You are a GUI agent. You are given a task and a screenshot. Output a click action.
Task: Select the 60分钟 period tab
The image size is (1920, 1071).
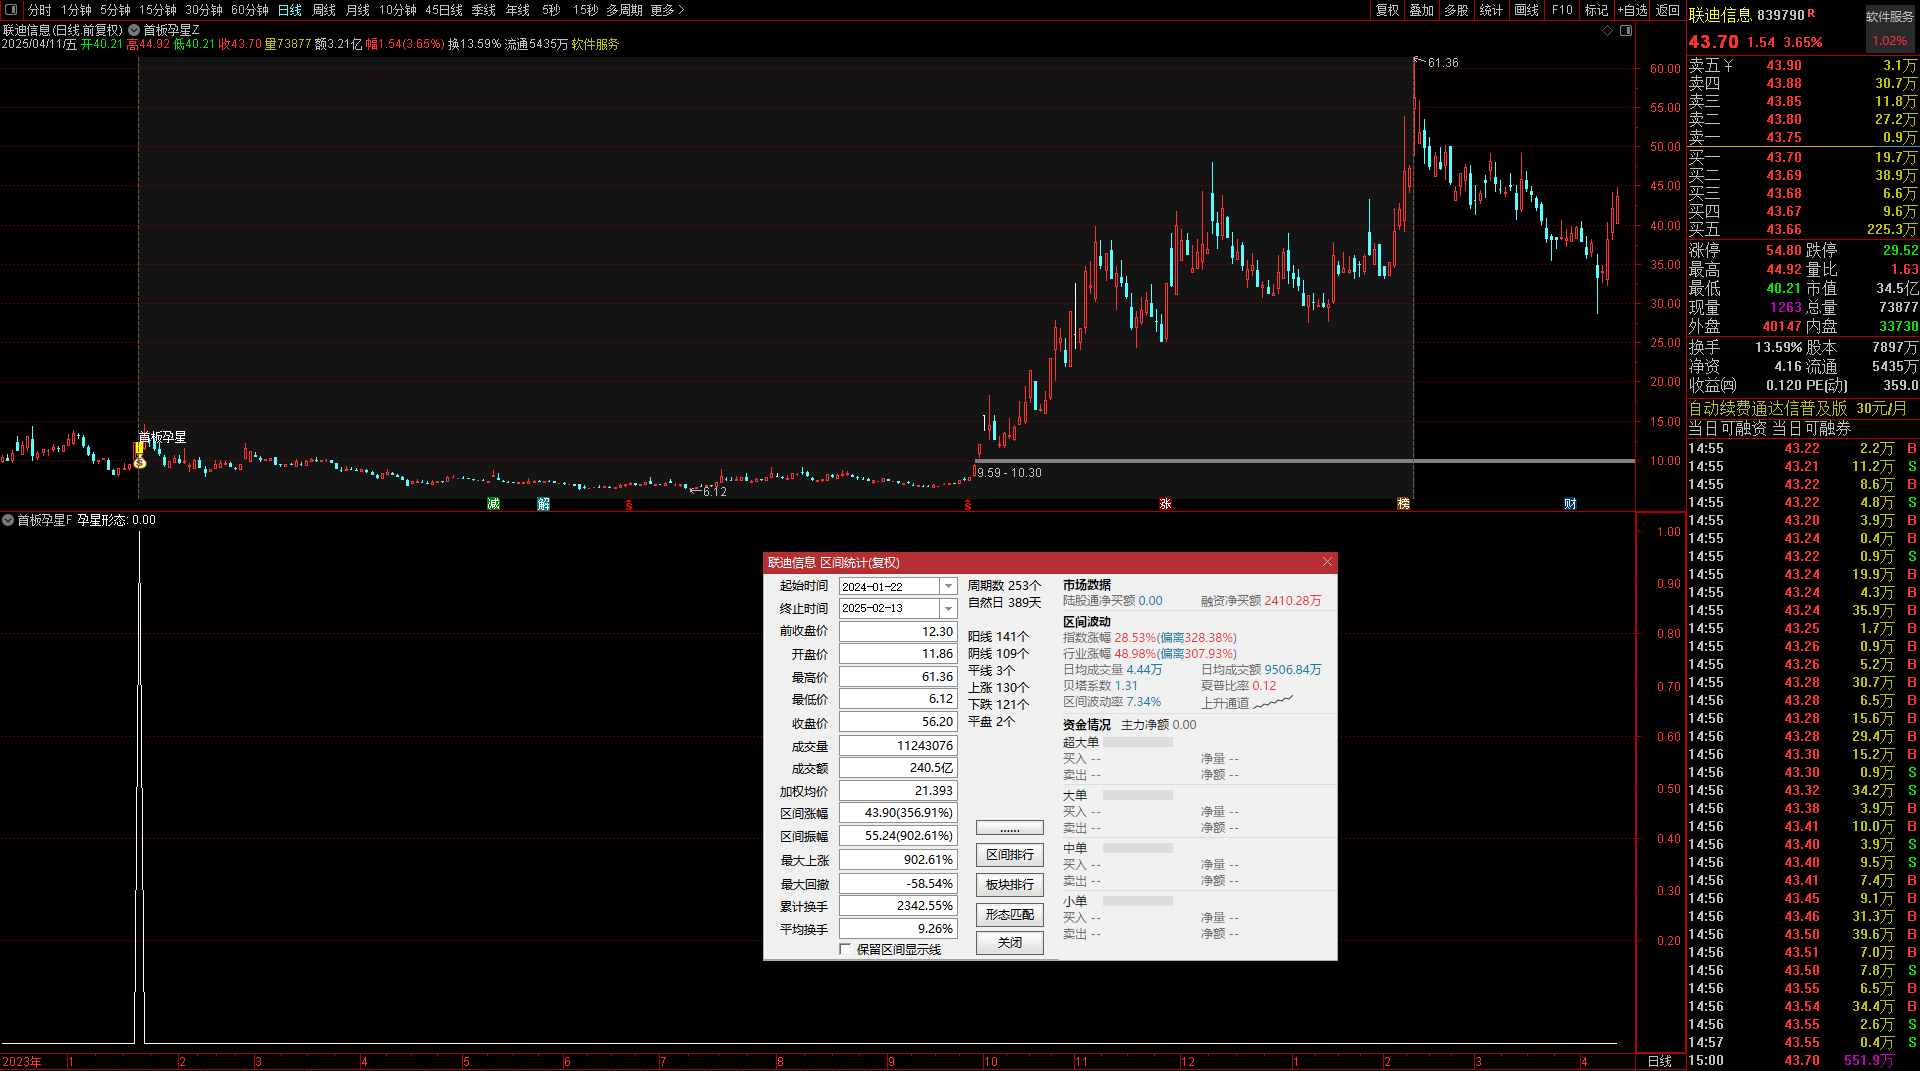coord(250,10)
